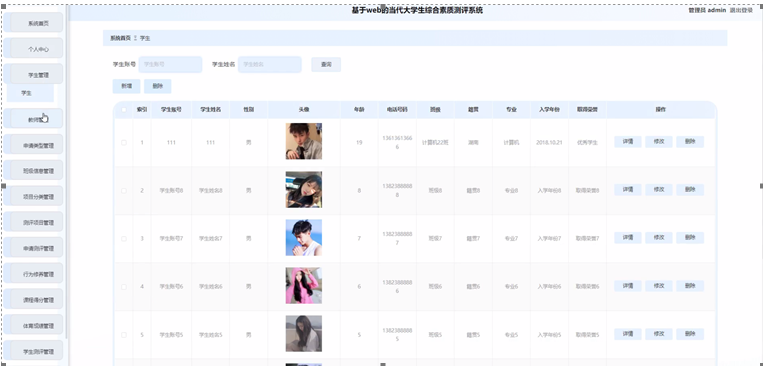763x366 pixels.
Task: Expand the 申请测评管理 sidebar menu
Action: point(34,248)
